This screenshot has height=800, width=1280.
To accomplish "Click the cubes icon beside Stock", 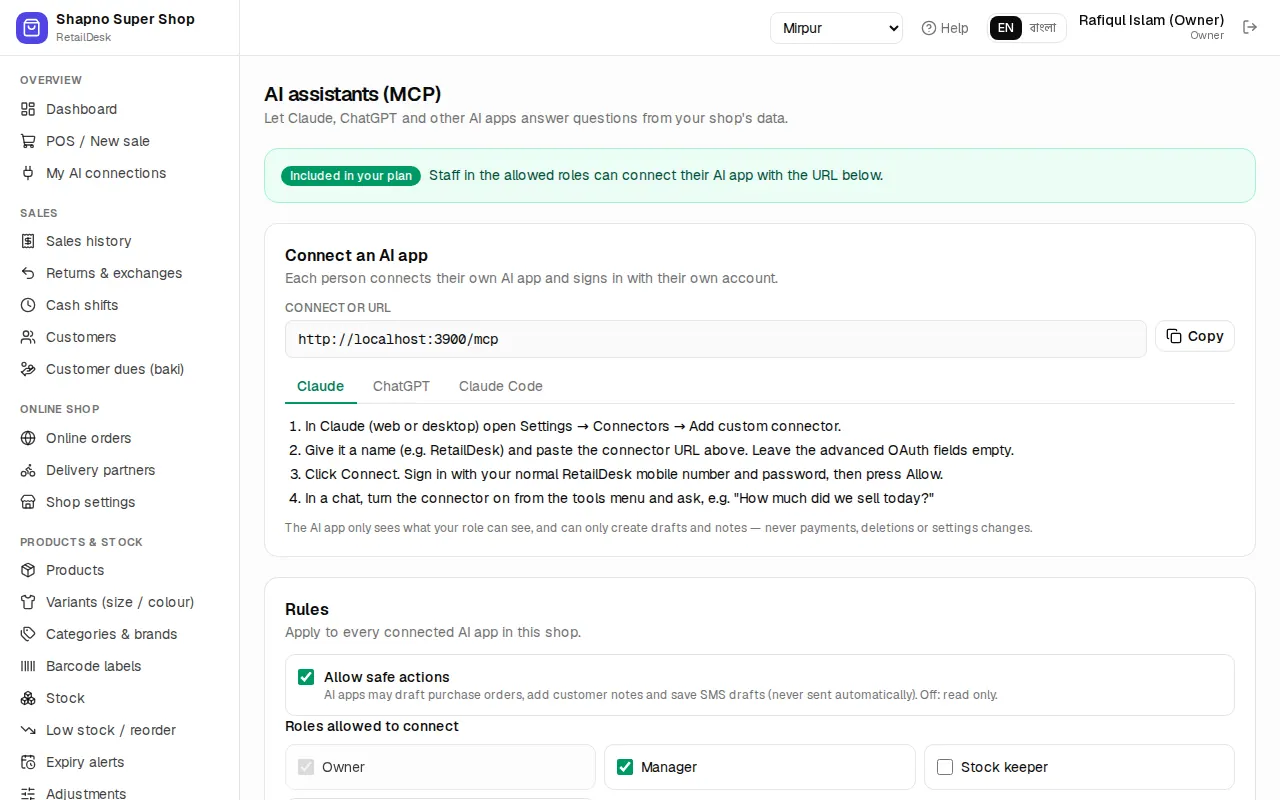I will point(28,698).
